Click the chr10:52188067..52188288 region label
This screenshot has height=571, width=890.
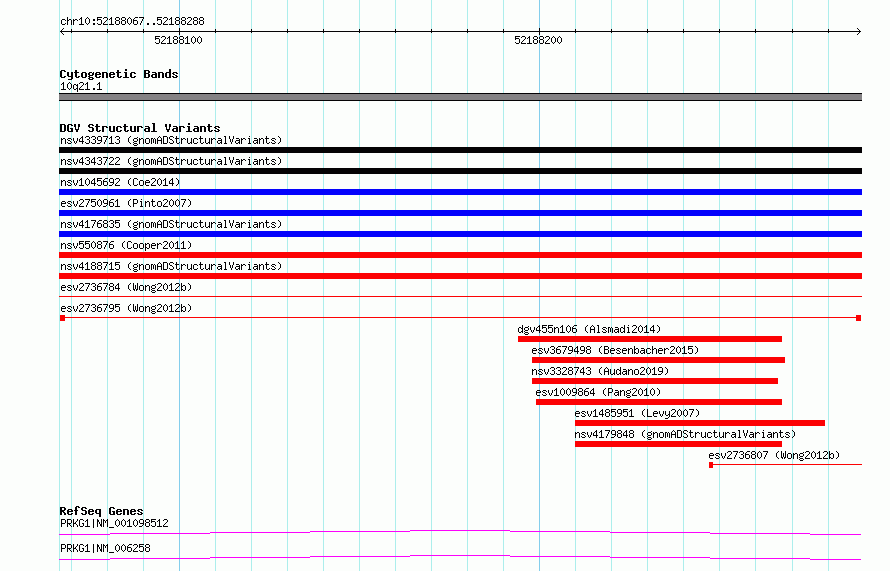132,22
